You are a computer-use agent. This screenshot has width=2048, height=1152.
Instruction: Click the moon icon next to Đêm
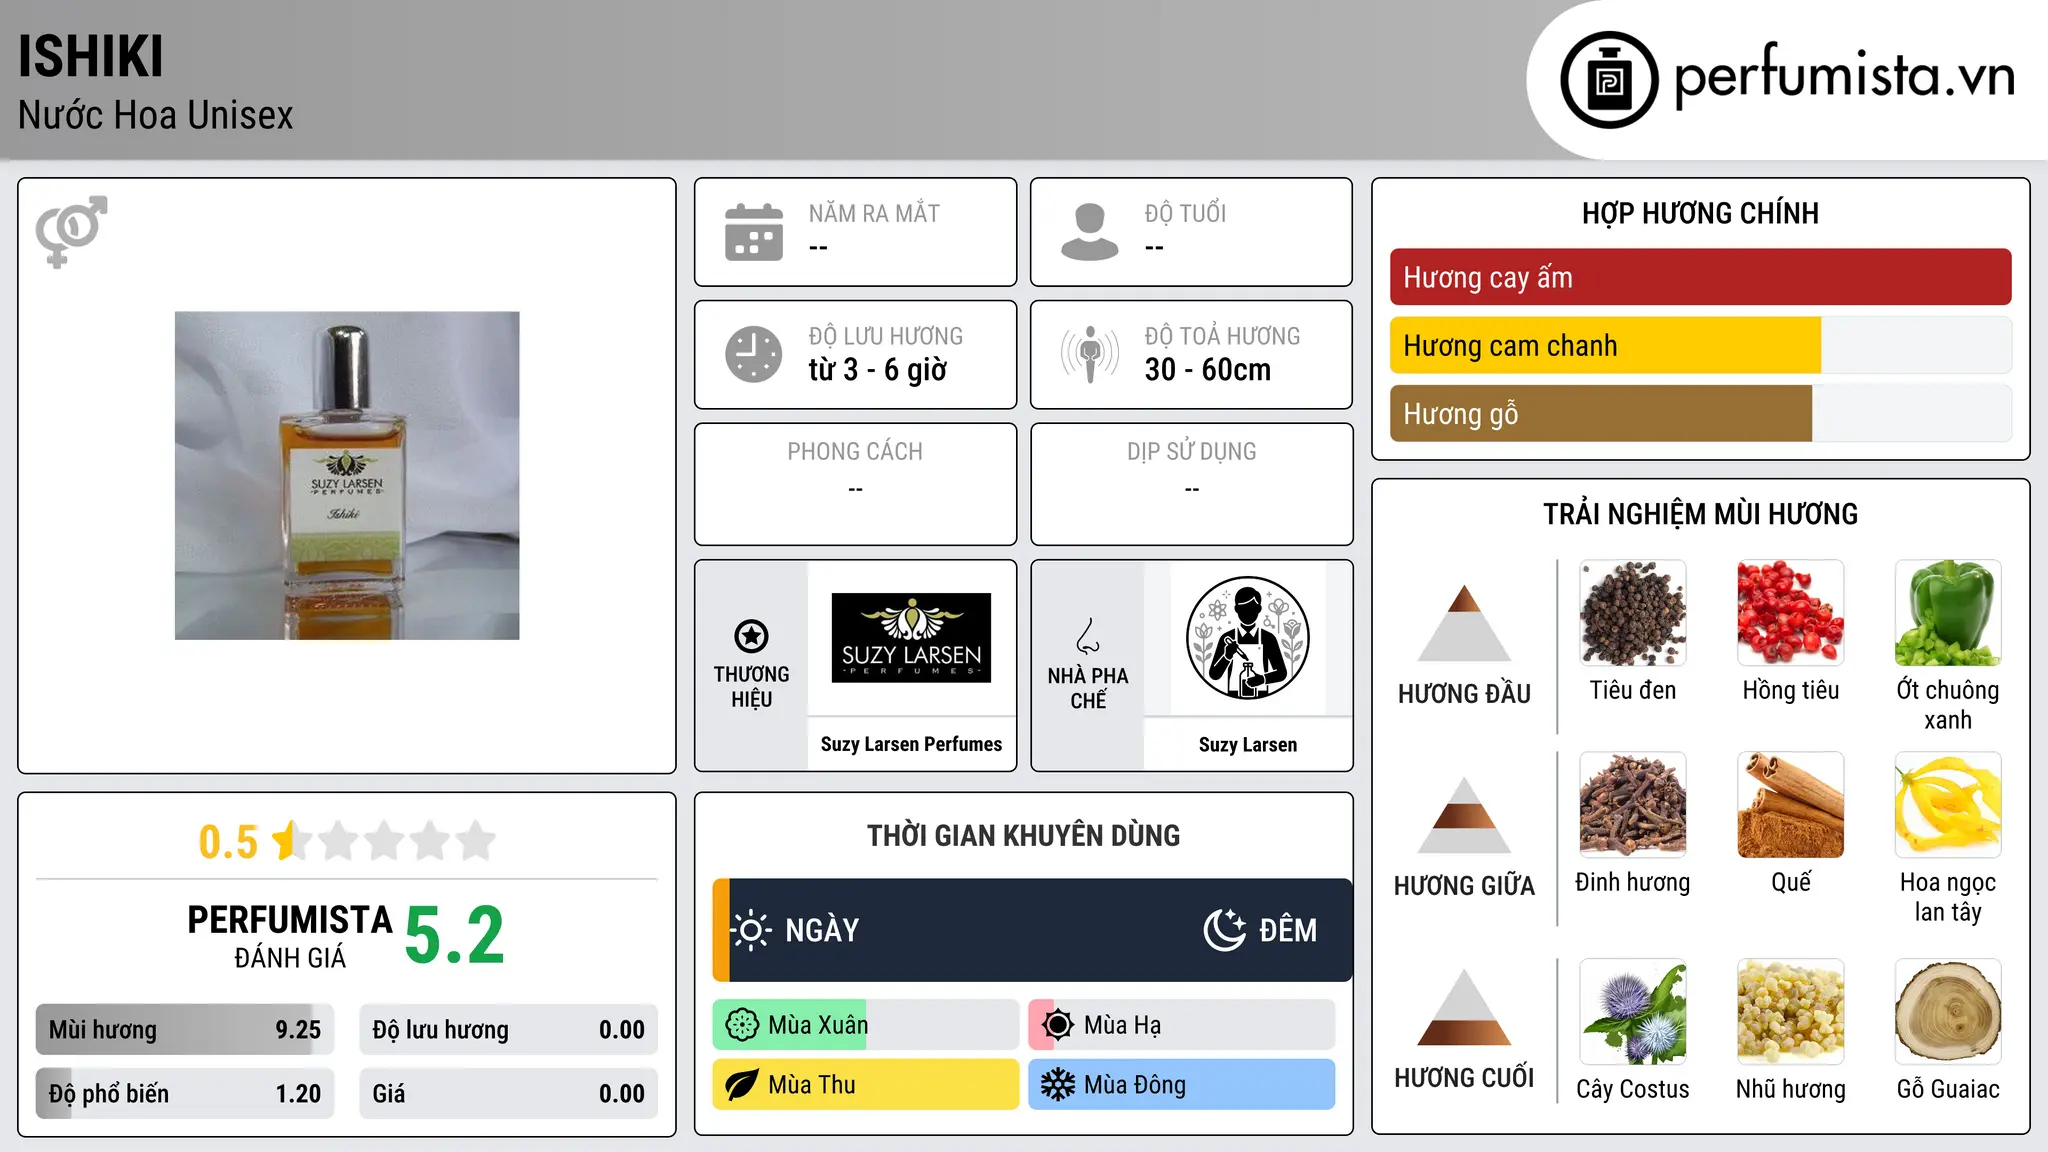(1224, 930)
